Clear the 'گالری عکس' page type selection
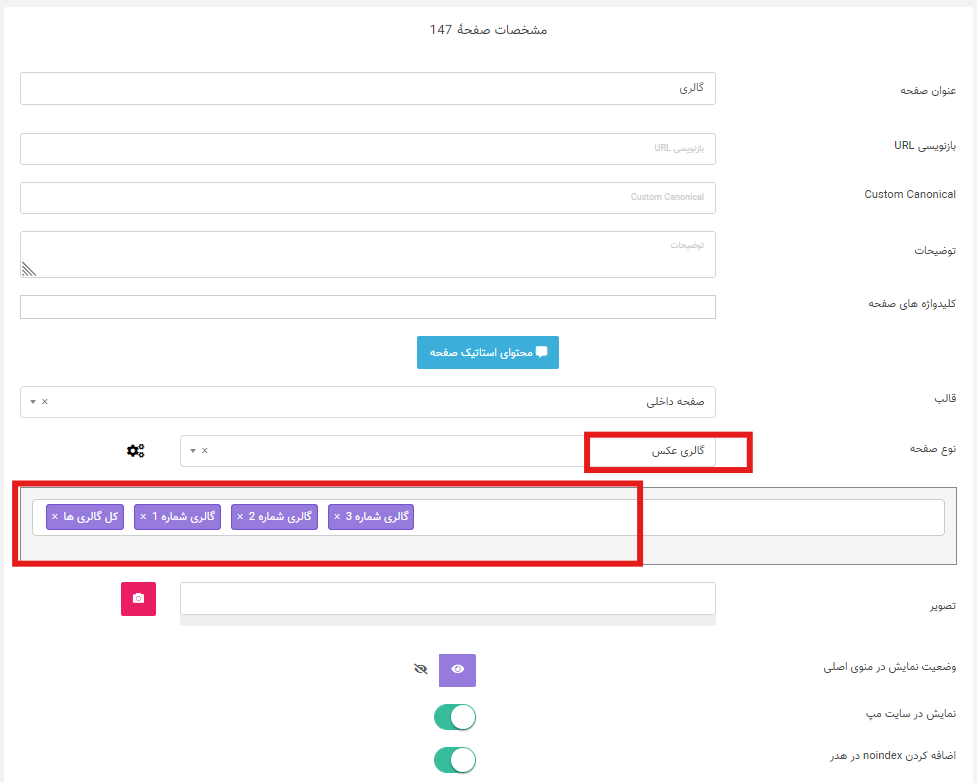 point(205,451)
